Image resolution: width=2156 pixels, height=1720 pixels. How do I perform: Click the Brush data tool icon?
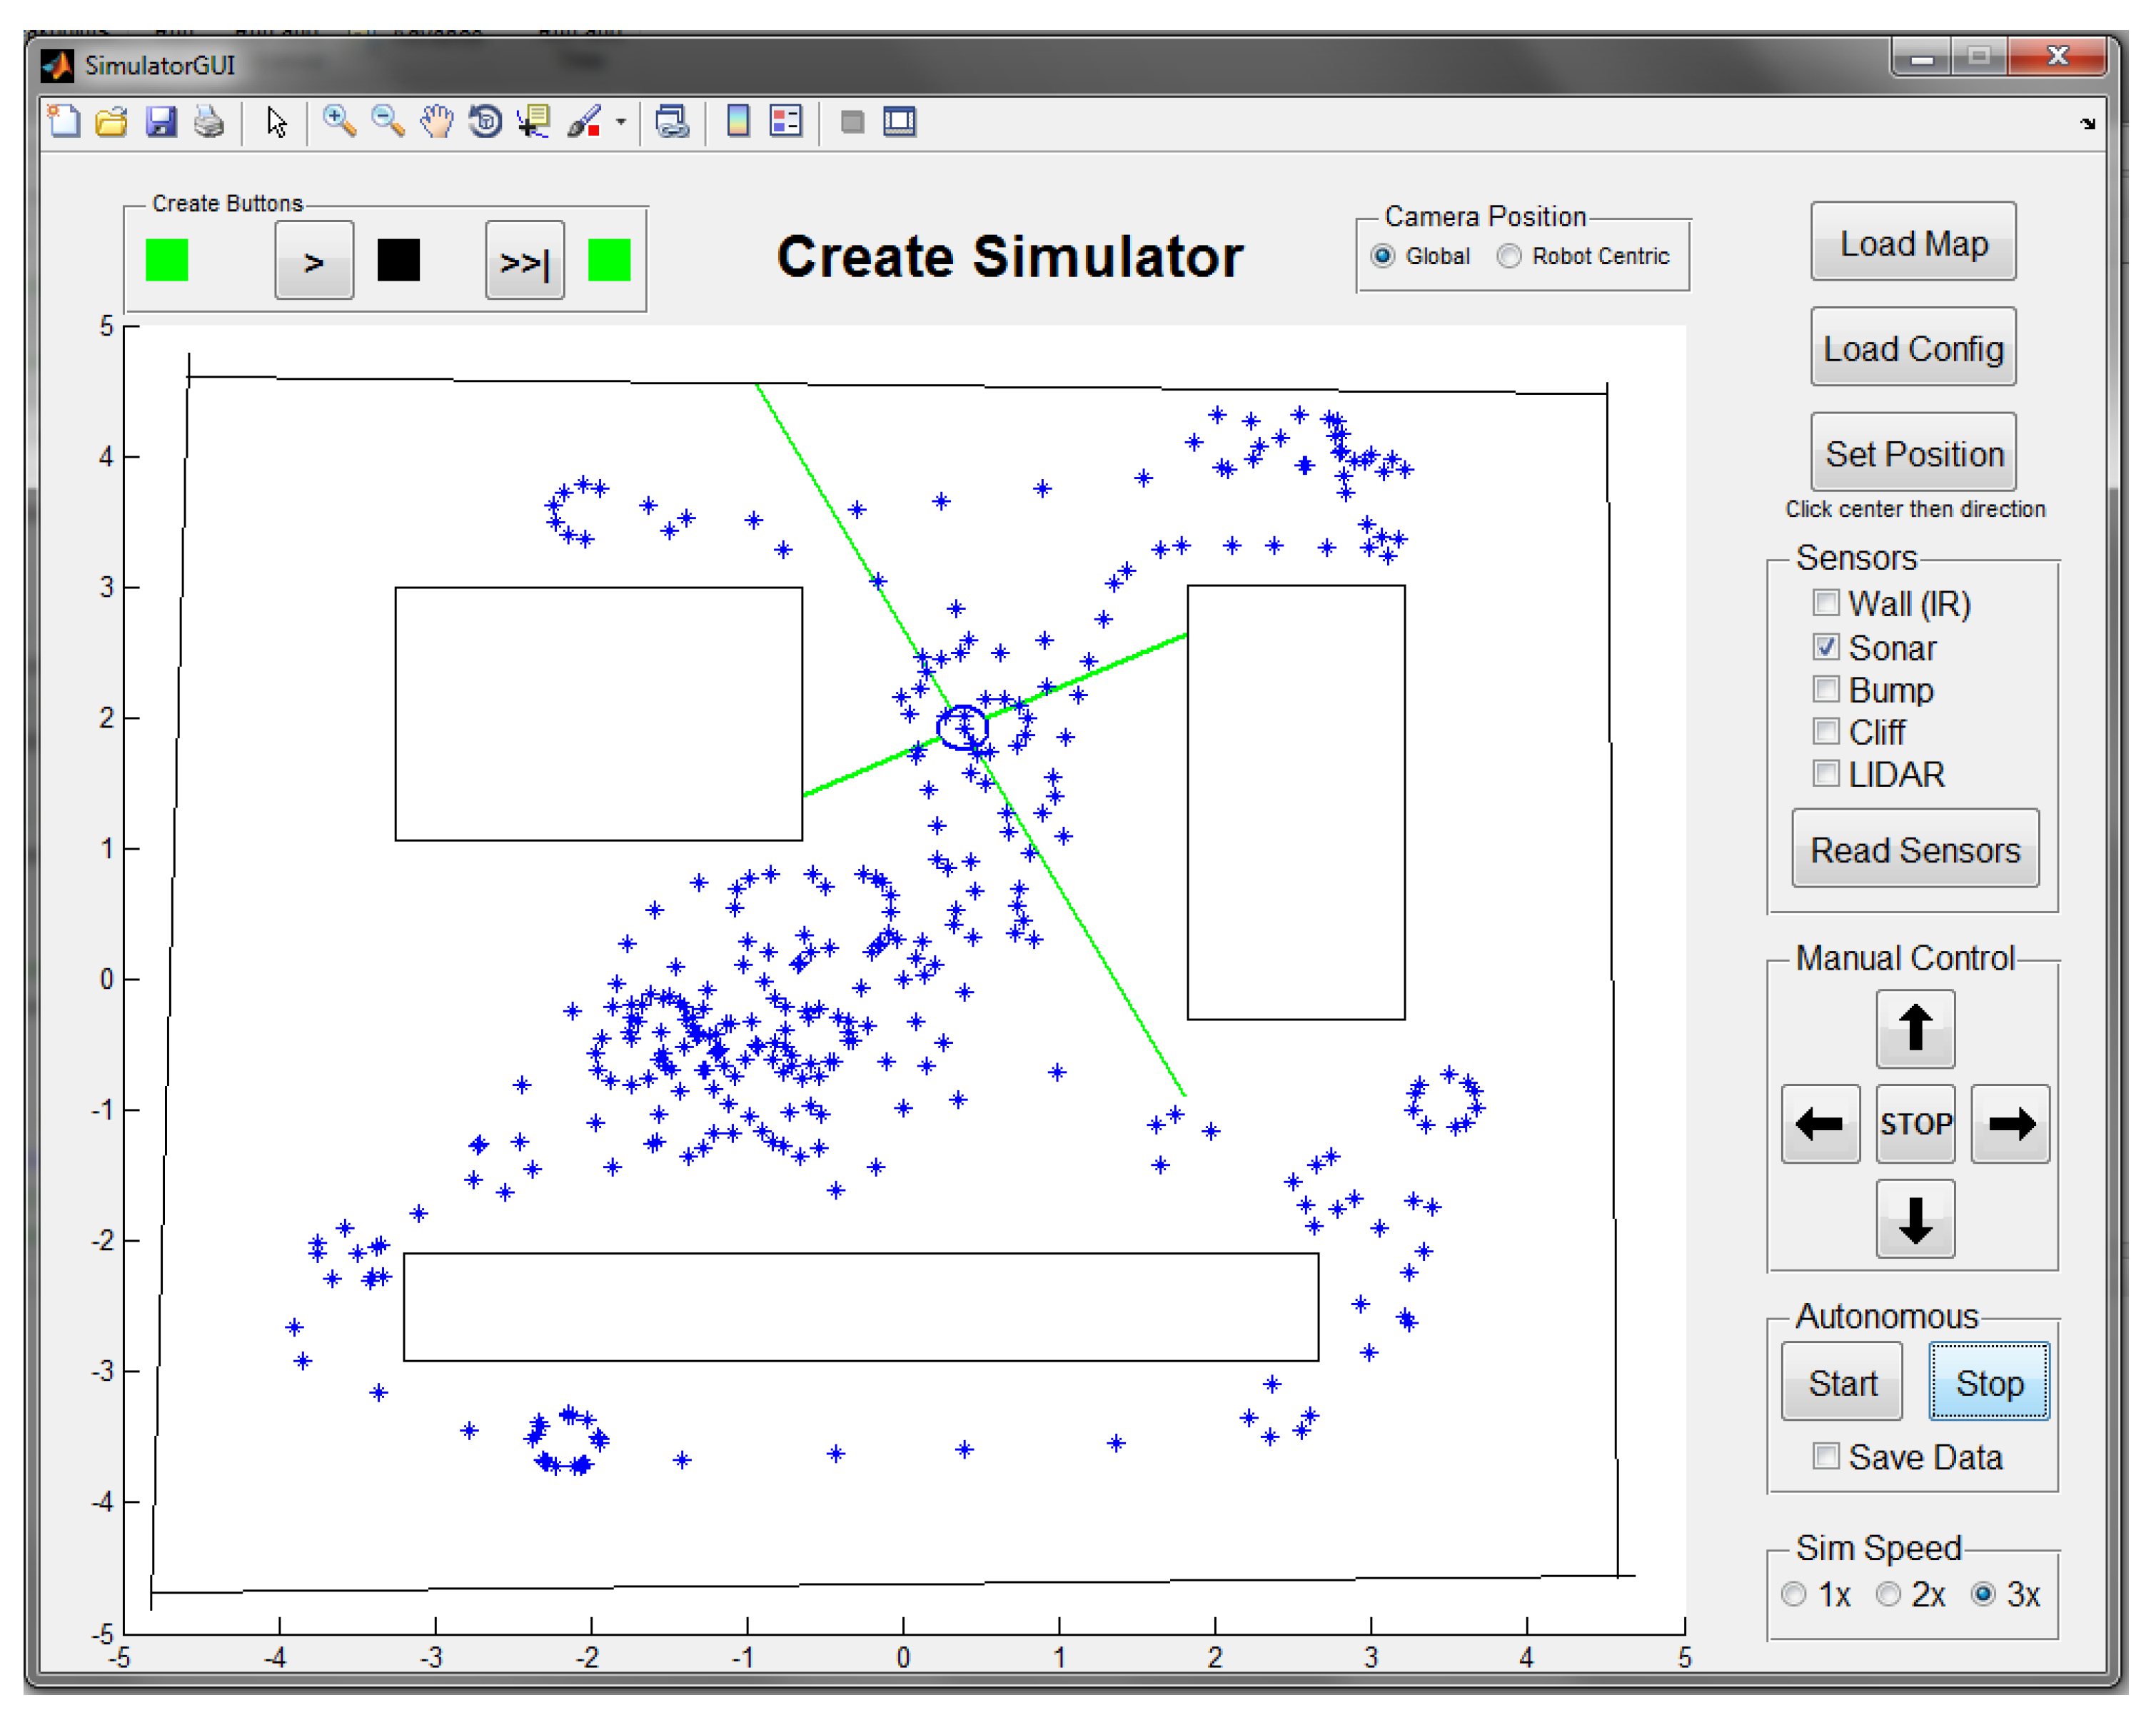pyautogui.click(x=584, y=122)
